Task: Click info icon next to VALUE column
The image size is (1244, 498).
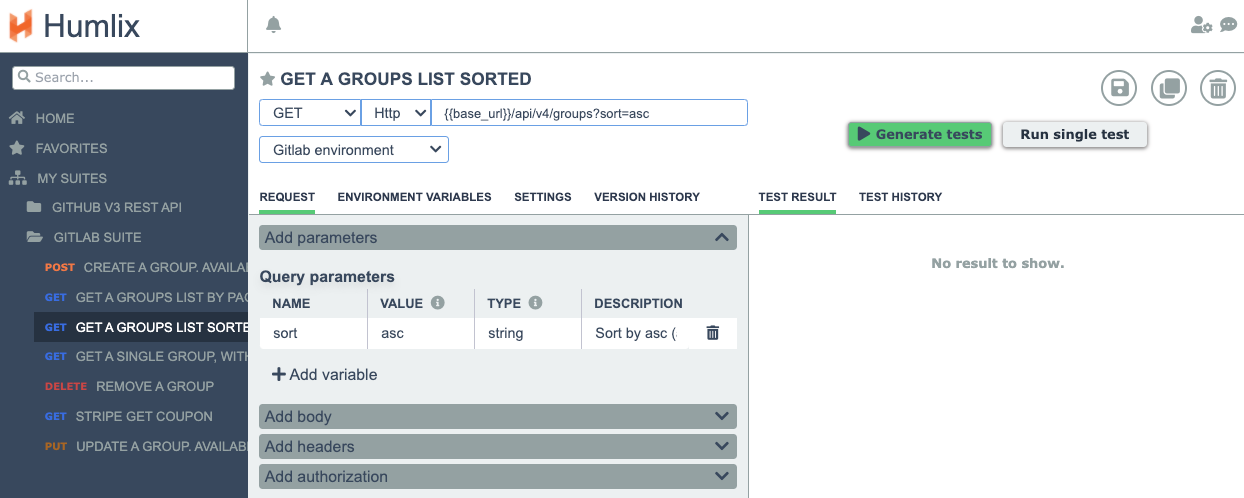Action: (x=437, y=303)
